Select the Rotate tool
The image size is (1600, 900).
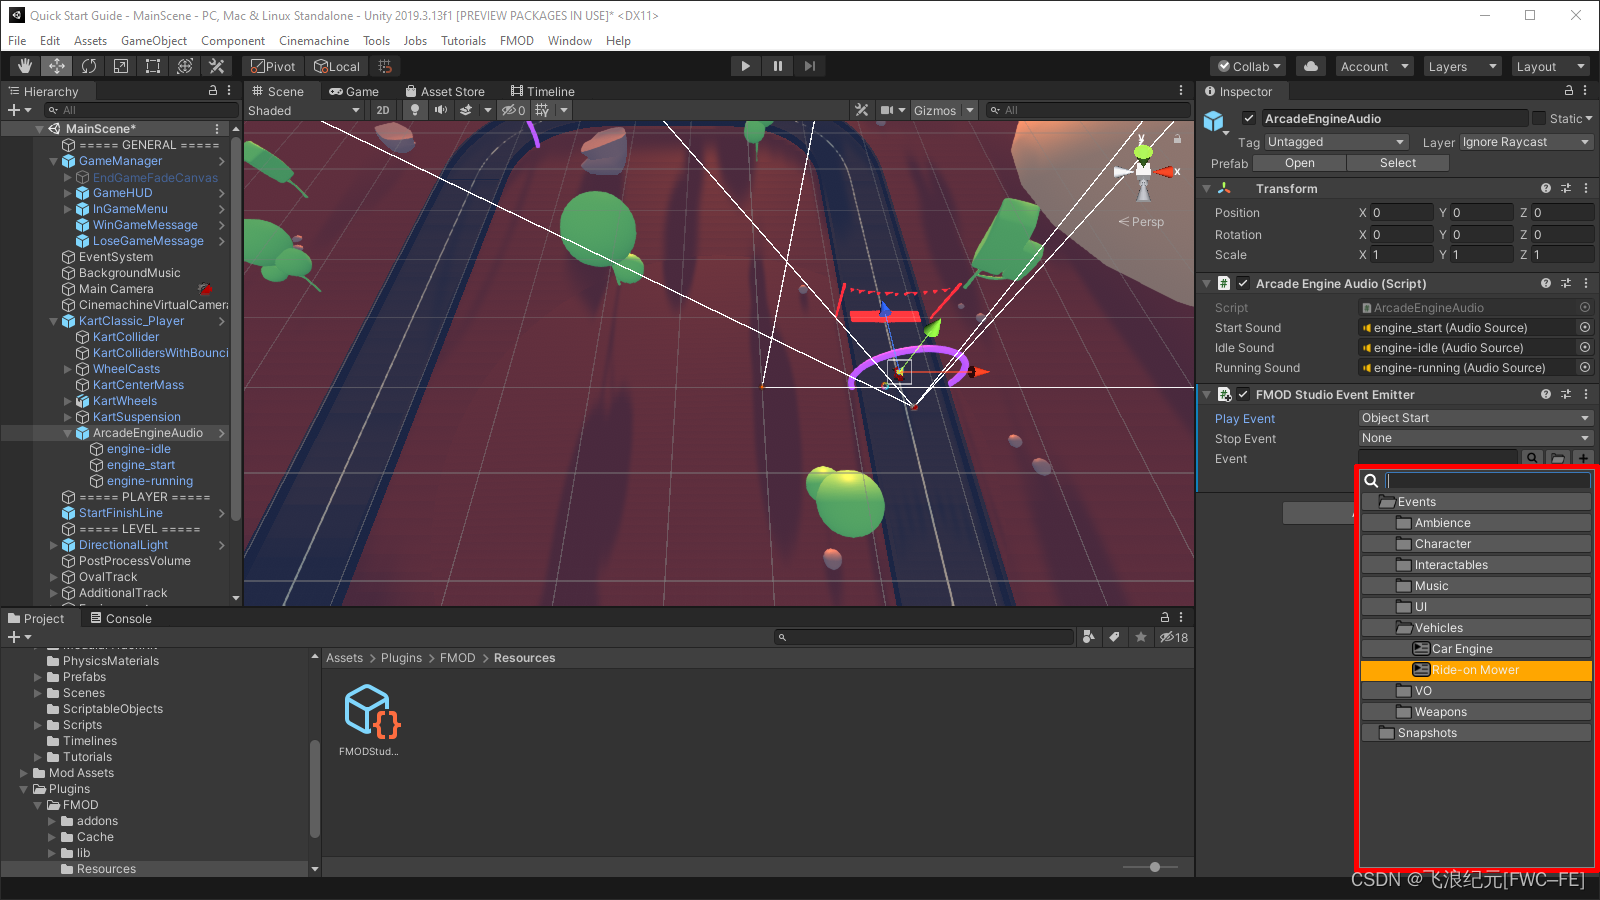coord(89,66)
